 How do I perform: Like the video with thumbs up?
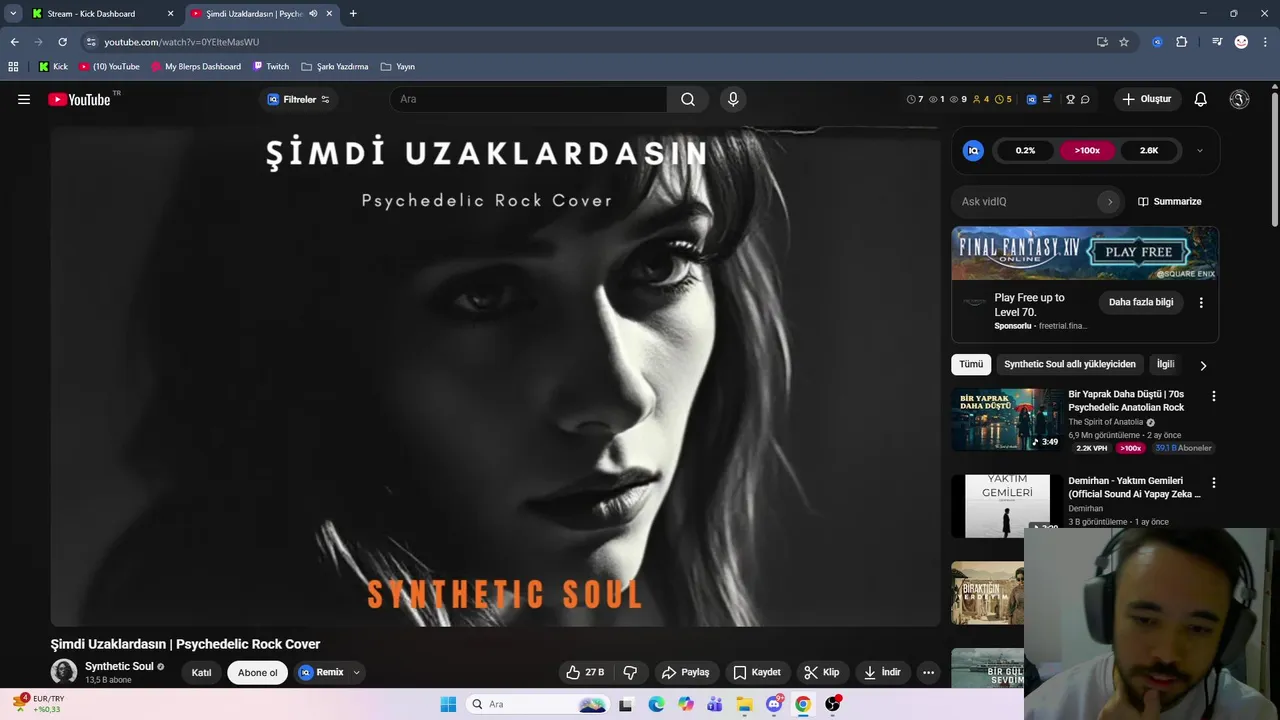click(585, 672)
